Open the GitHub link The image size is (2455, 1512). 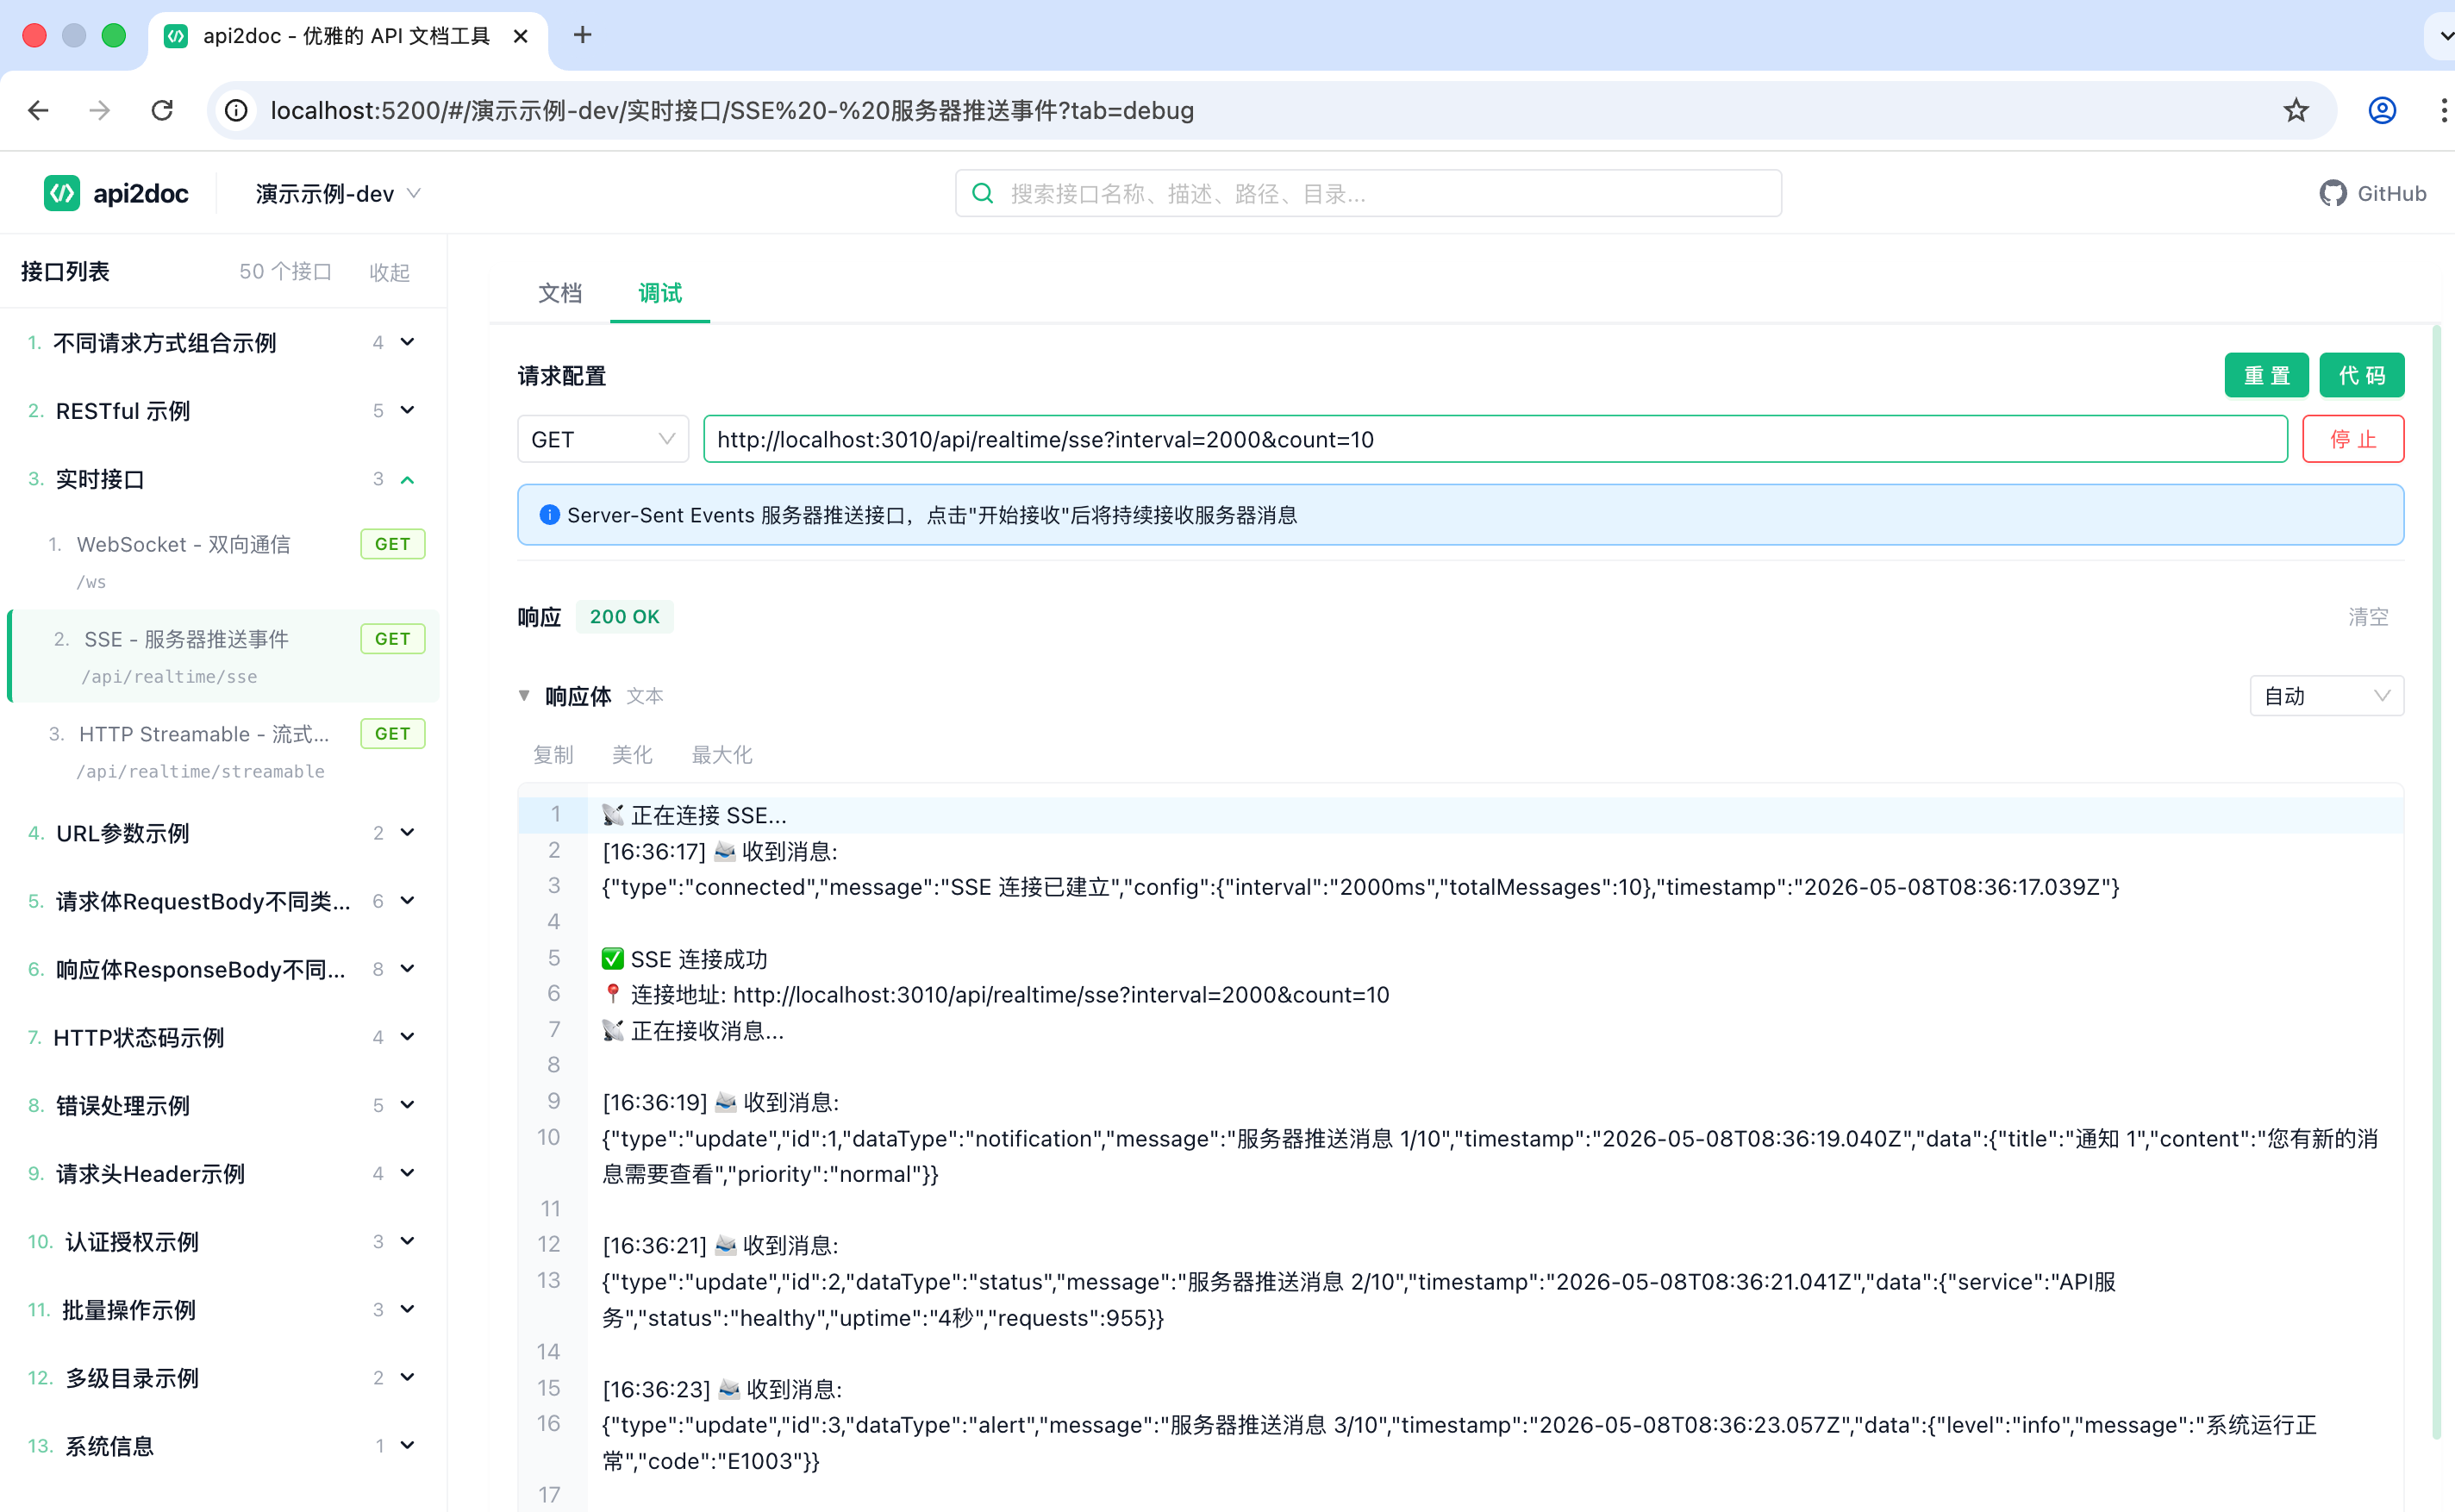point(2372,194)
